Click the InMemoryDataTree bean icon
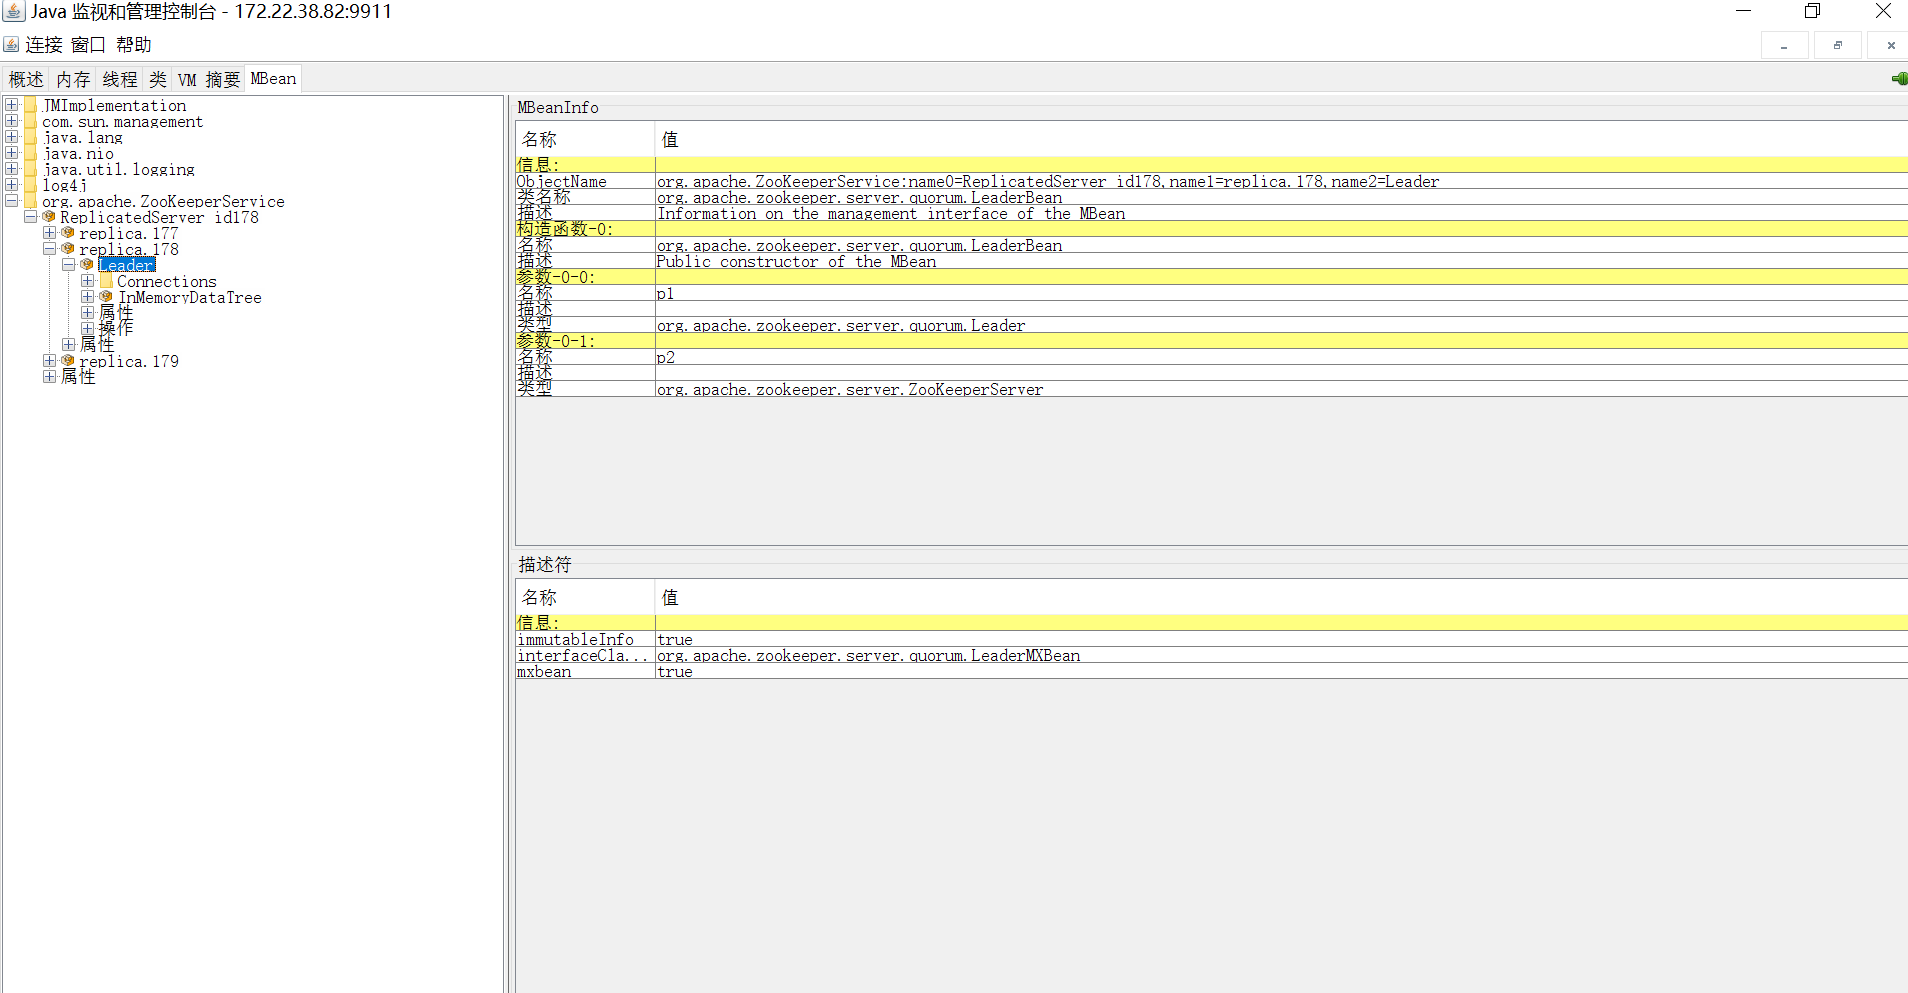 (x=106, y=297)
